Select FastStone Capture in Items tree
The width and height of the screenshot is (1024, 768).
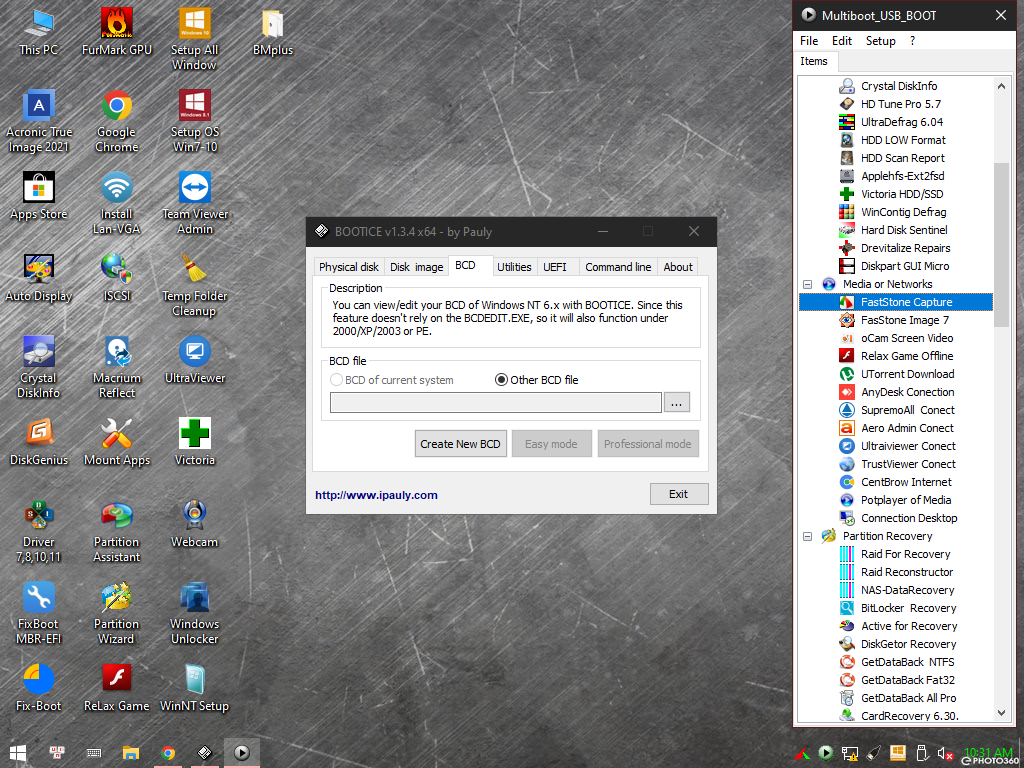point(906,302)
